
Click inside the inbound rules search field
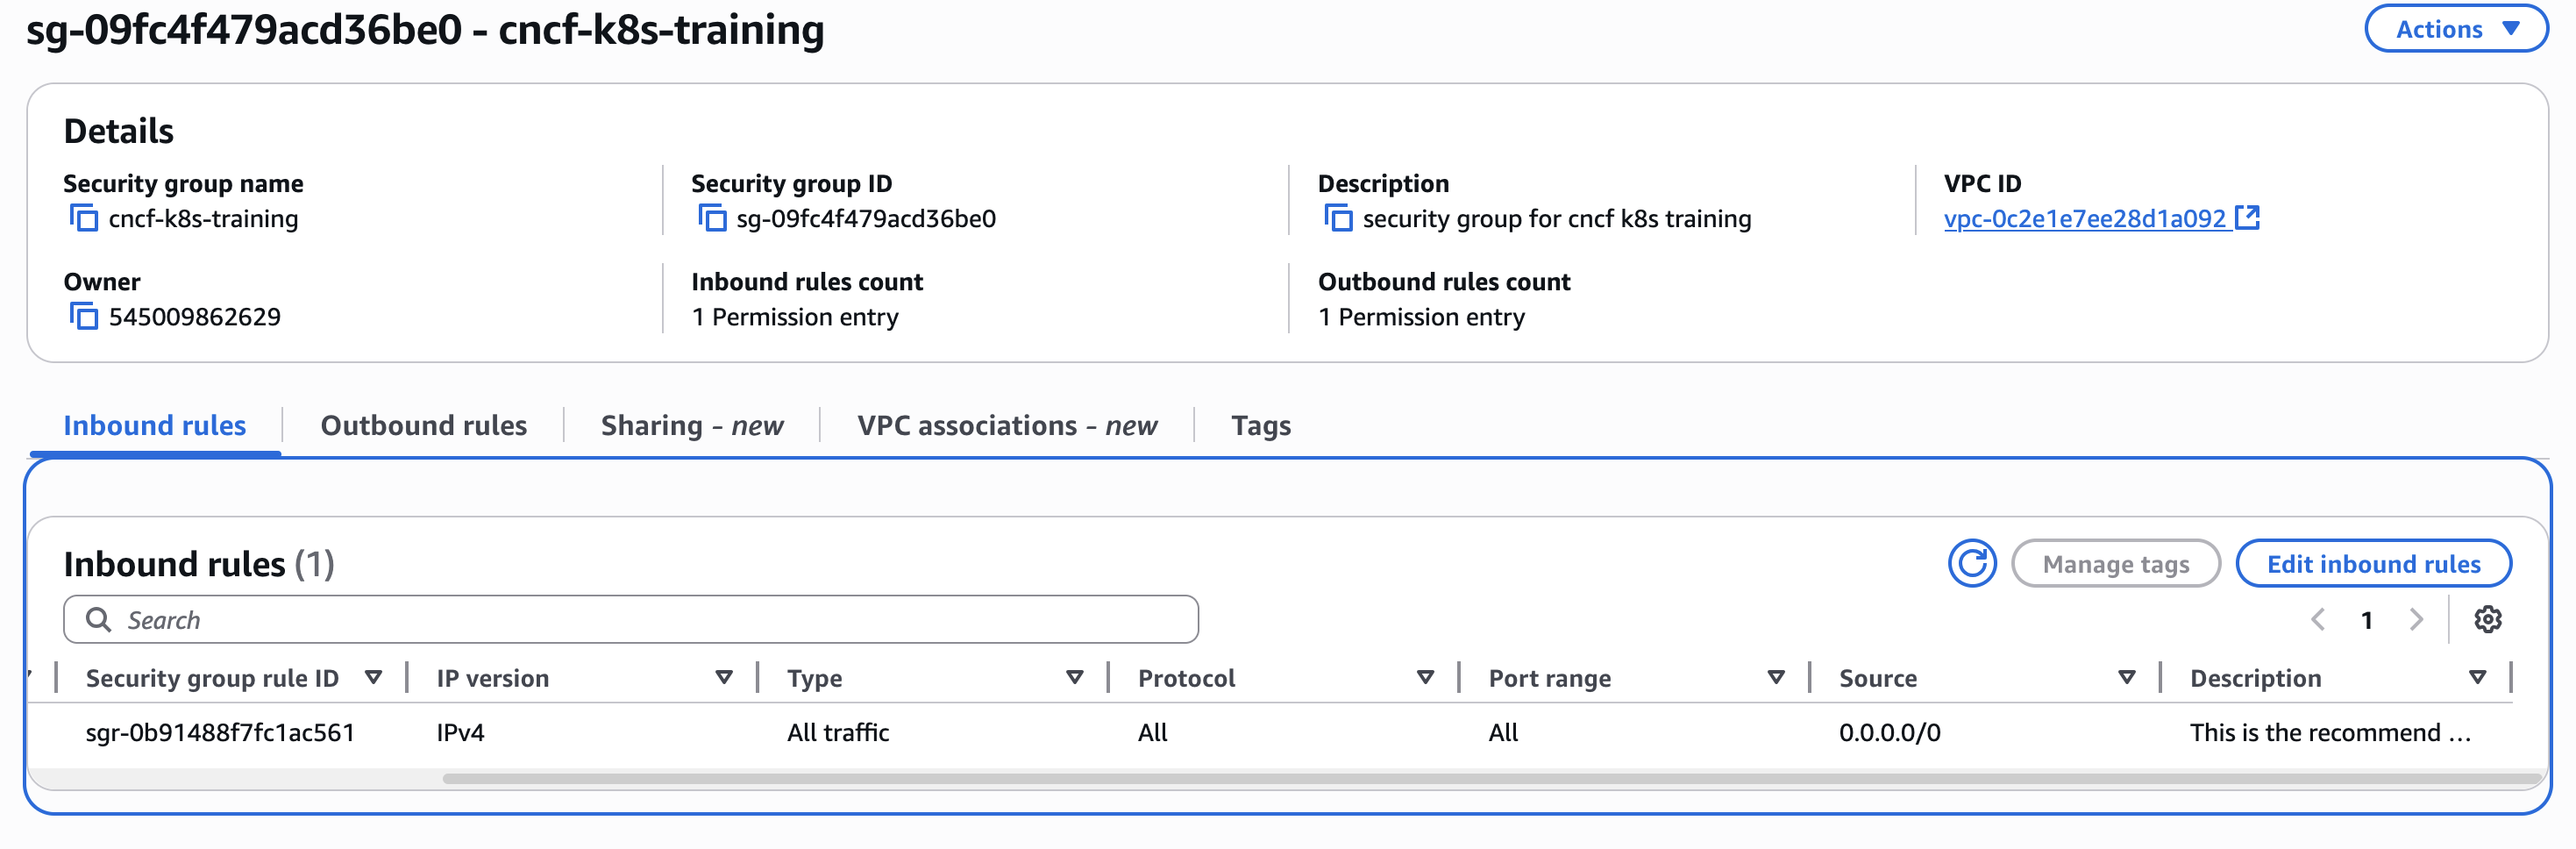[x=600, y=619]
